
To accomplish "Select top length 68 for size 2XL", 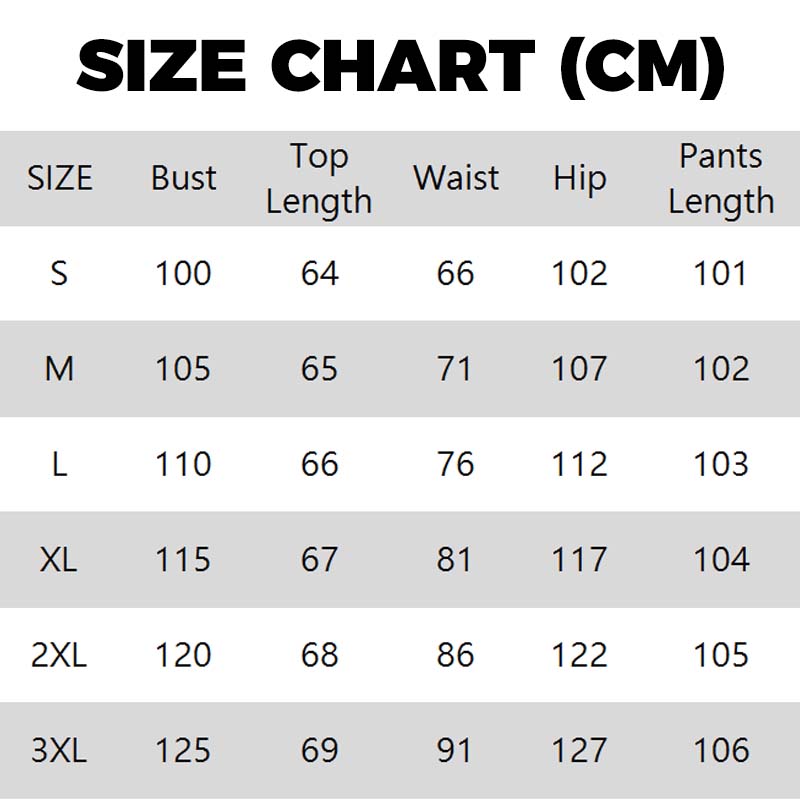I will click(320, 655).
